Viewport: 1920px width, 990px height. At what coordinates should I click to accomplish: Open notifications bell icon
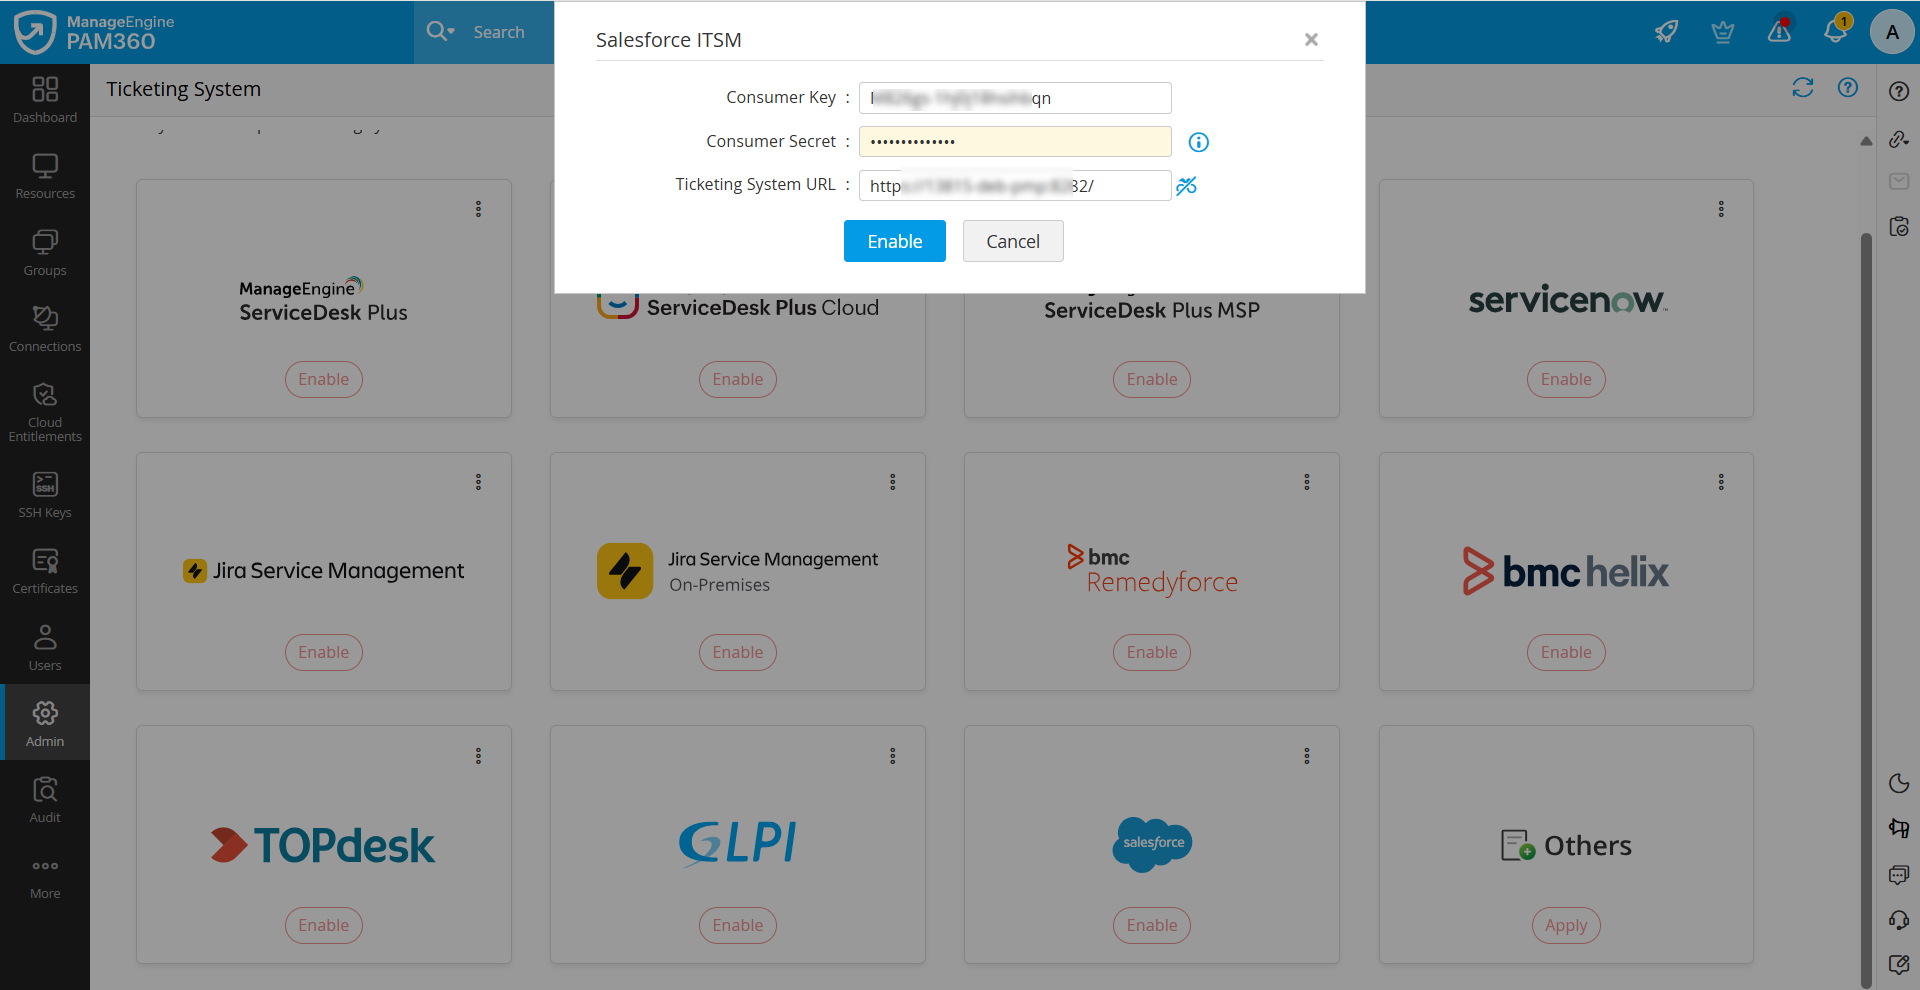1836,30
